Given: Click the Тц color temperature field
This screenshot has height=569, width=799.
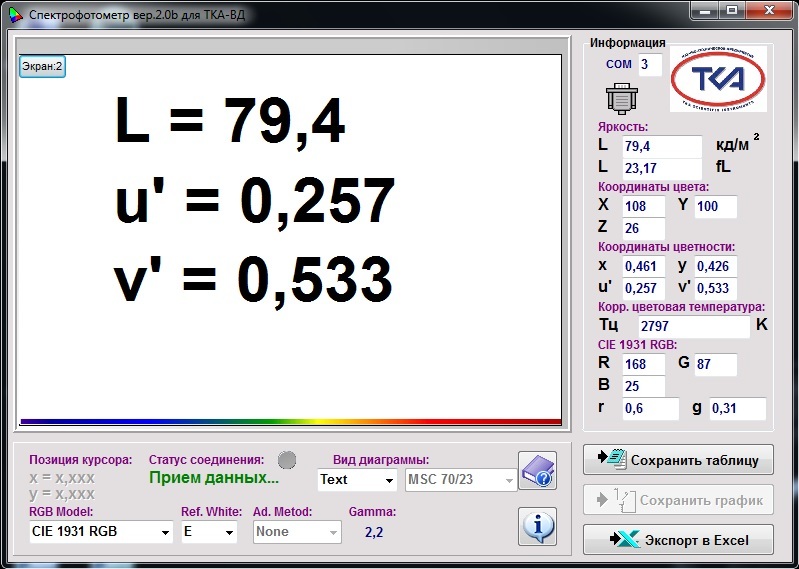Looking at the screenshot, I should pos(693,326).
